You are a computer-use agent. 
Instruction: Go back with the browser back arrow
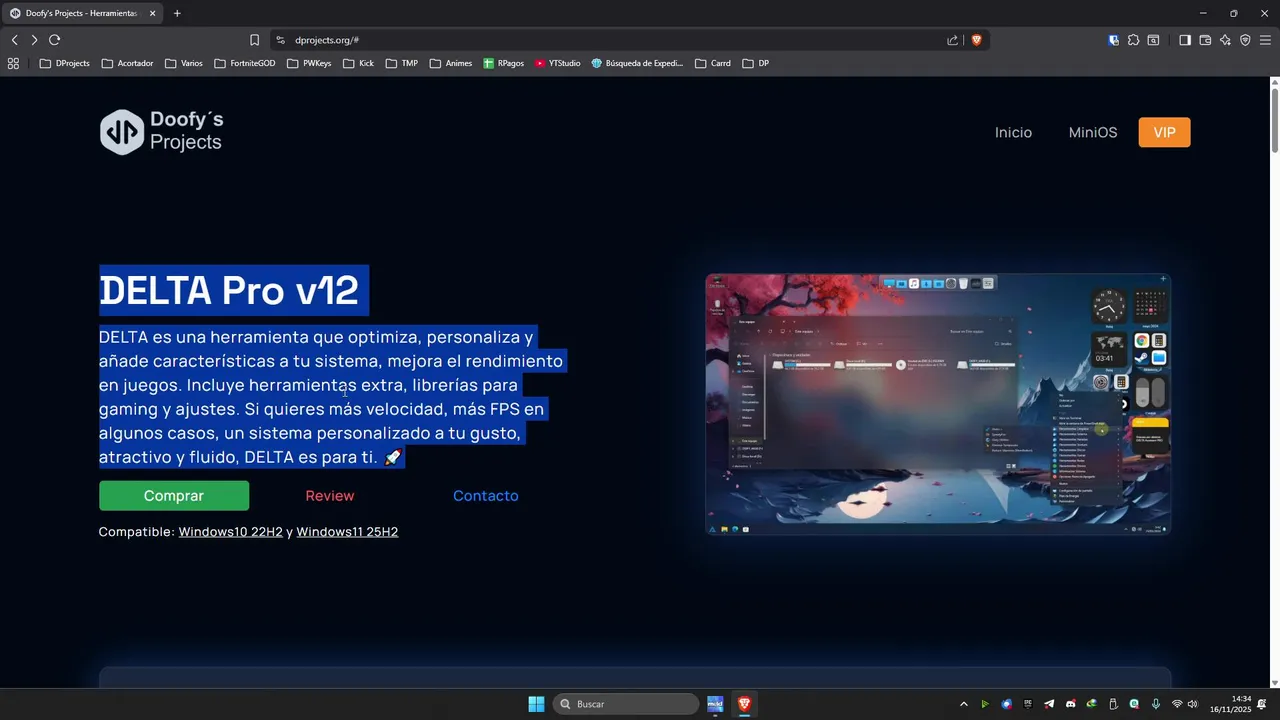click(14, 40)
